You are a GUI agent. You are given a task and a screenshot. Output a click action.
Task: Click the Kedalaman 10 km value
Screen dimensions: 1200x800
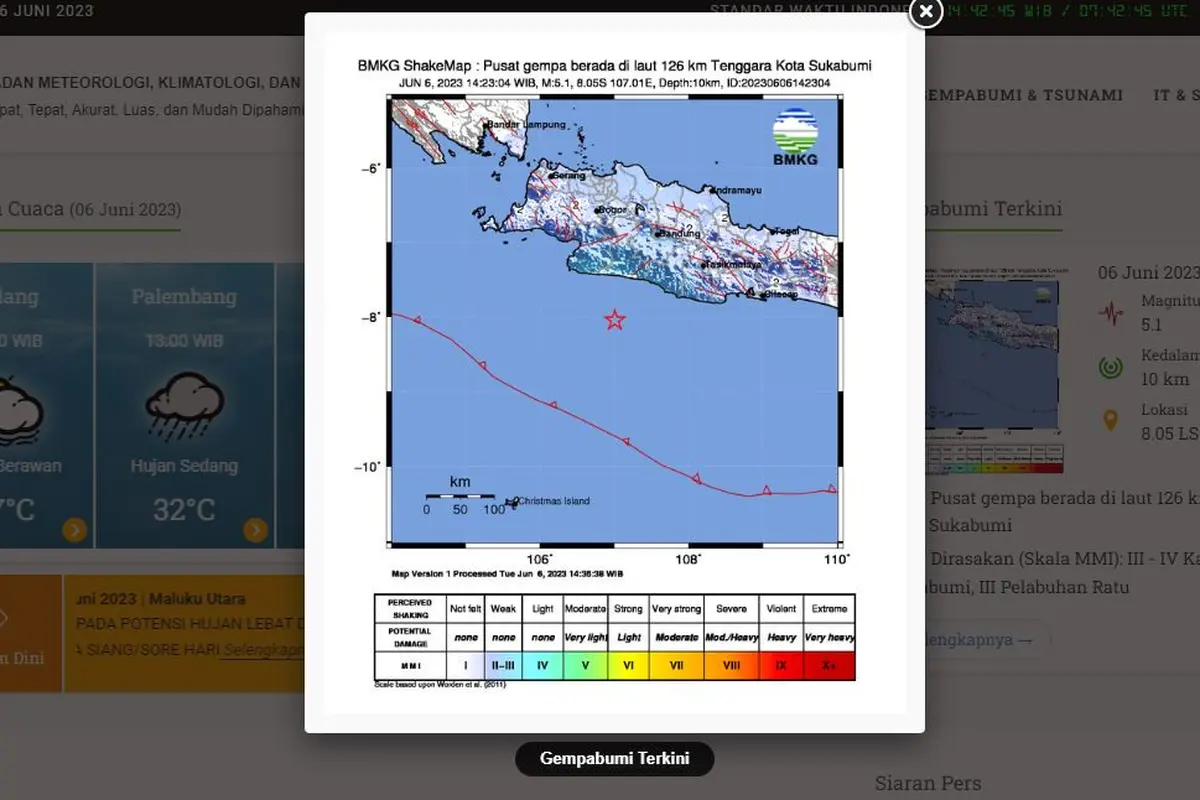(x=1165, y=379)
